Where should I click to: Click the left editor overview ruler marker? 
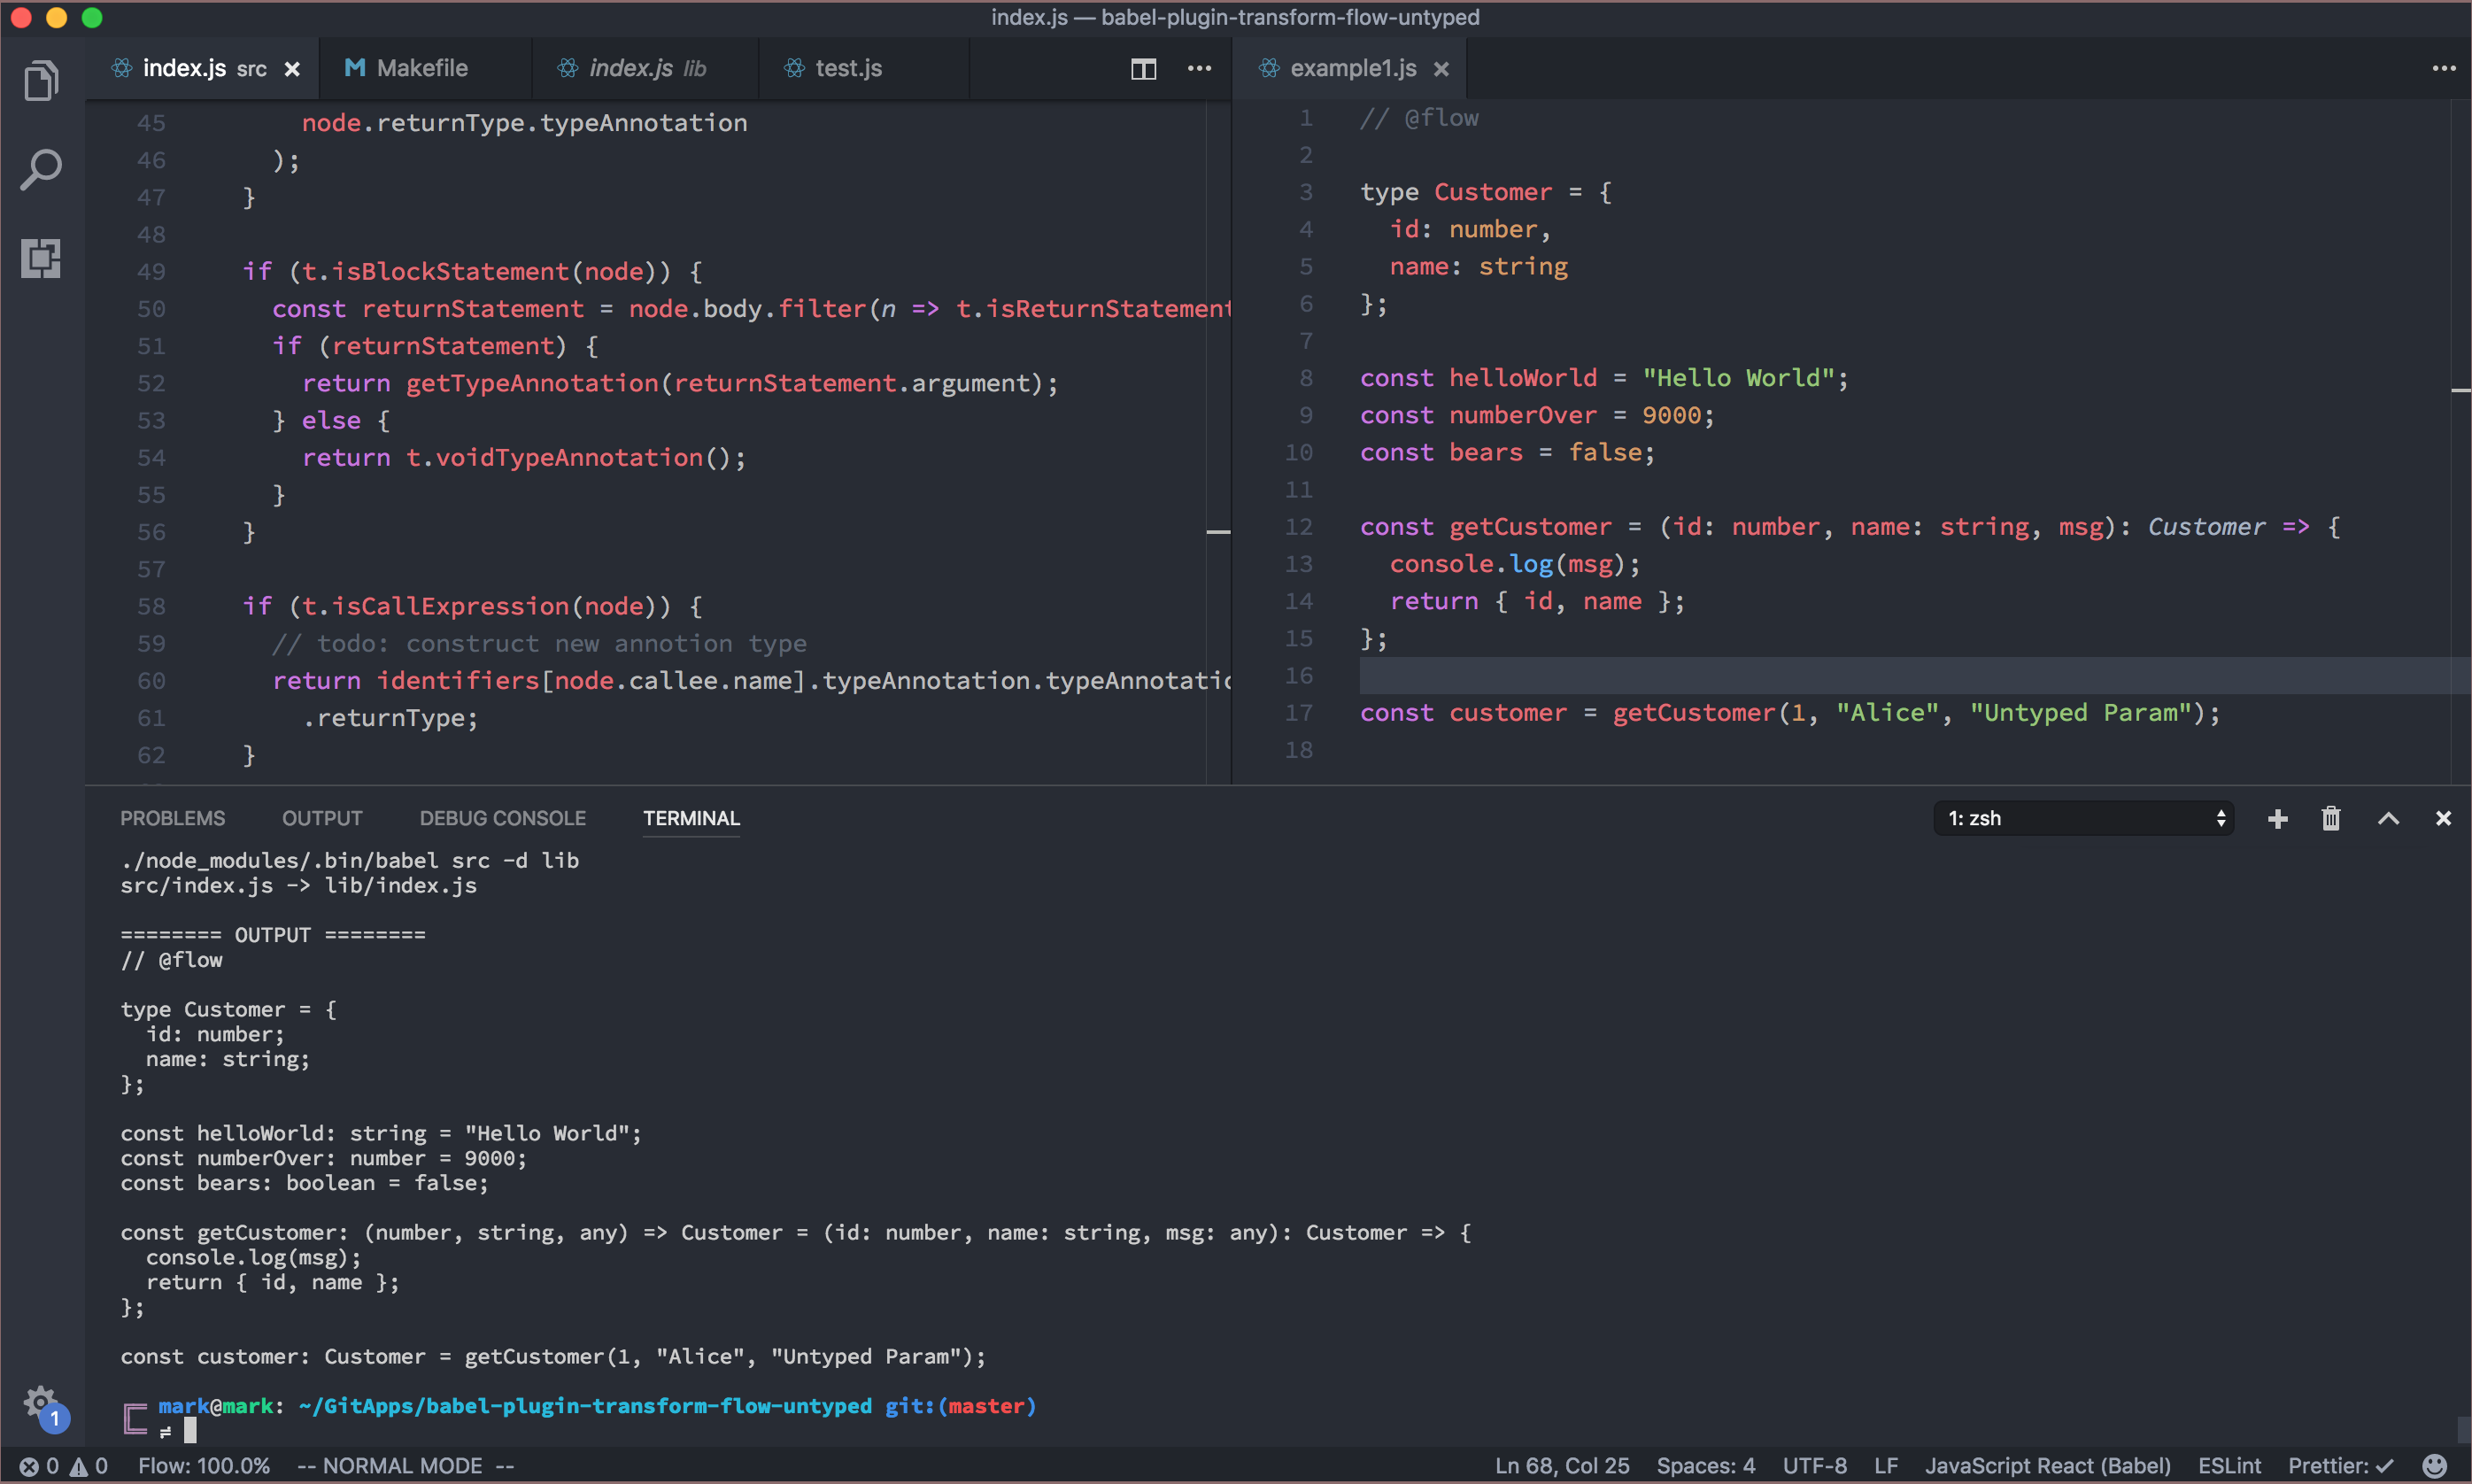coord(1218,532)
